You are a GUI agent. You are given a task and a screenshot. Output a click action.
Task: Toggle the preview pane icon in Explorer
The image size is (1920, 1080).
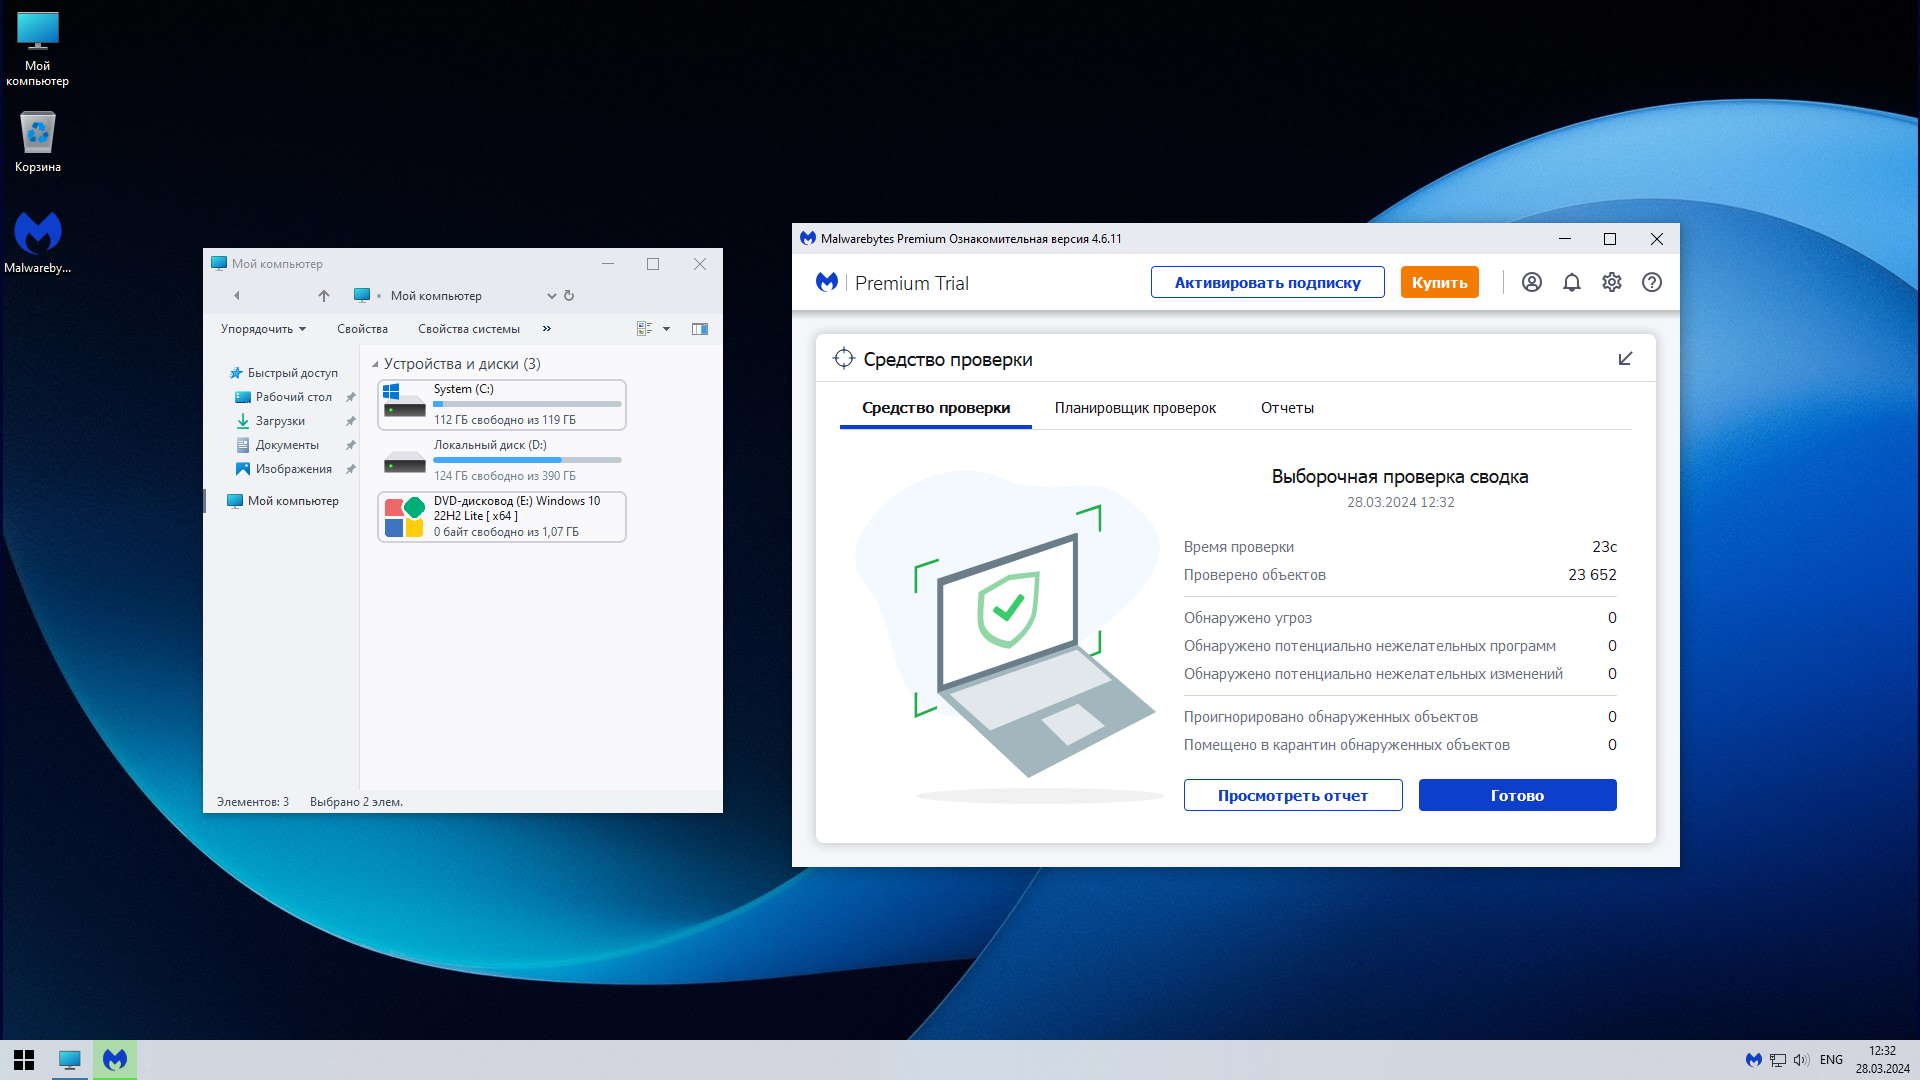[700, 329]
